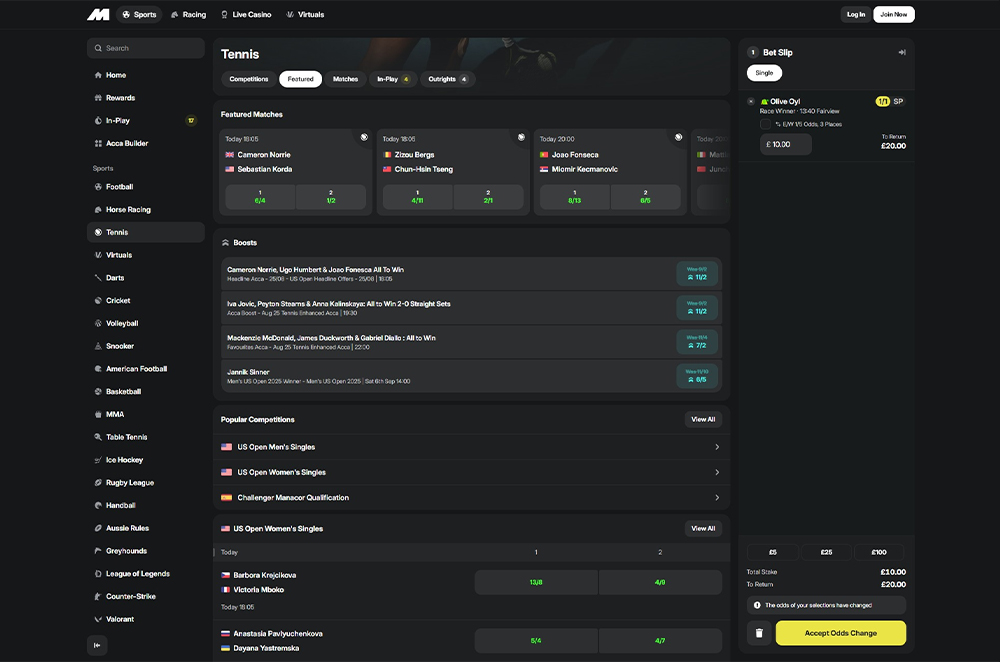Open the In-Play tab under Tennis

tap(393, 79)
